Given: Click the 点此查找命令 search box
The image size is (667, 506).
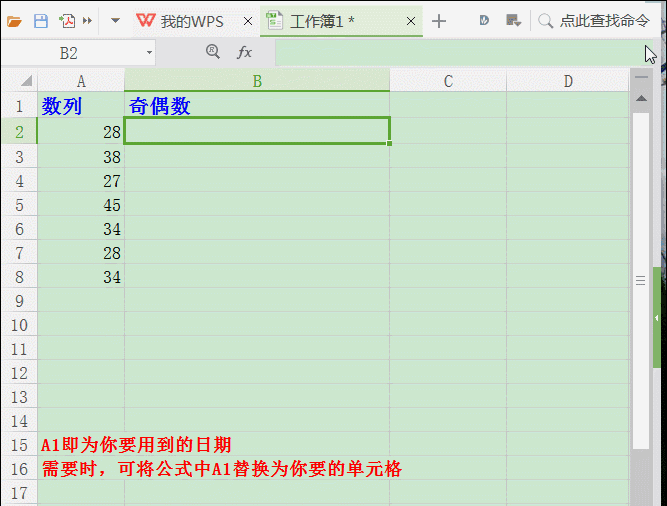Looking at the screenshot, I should click(604, 21).
